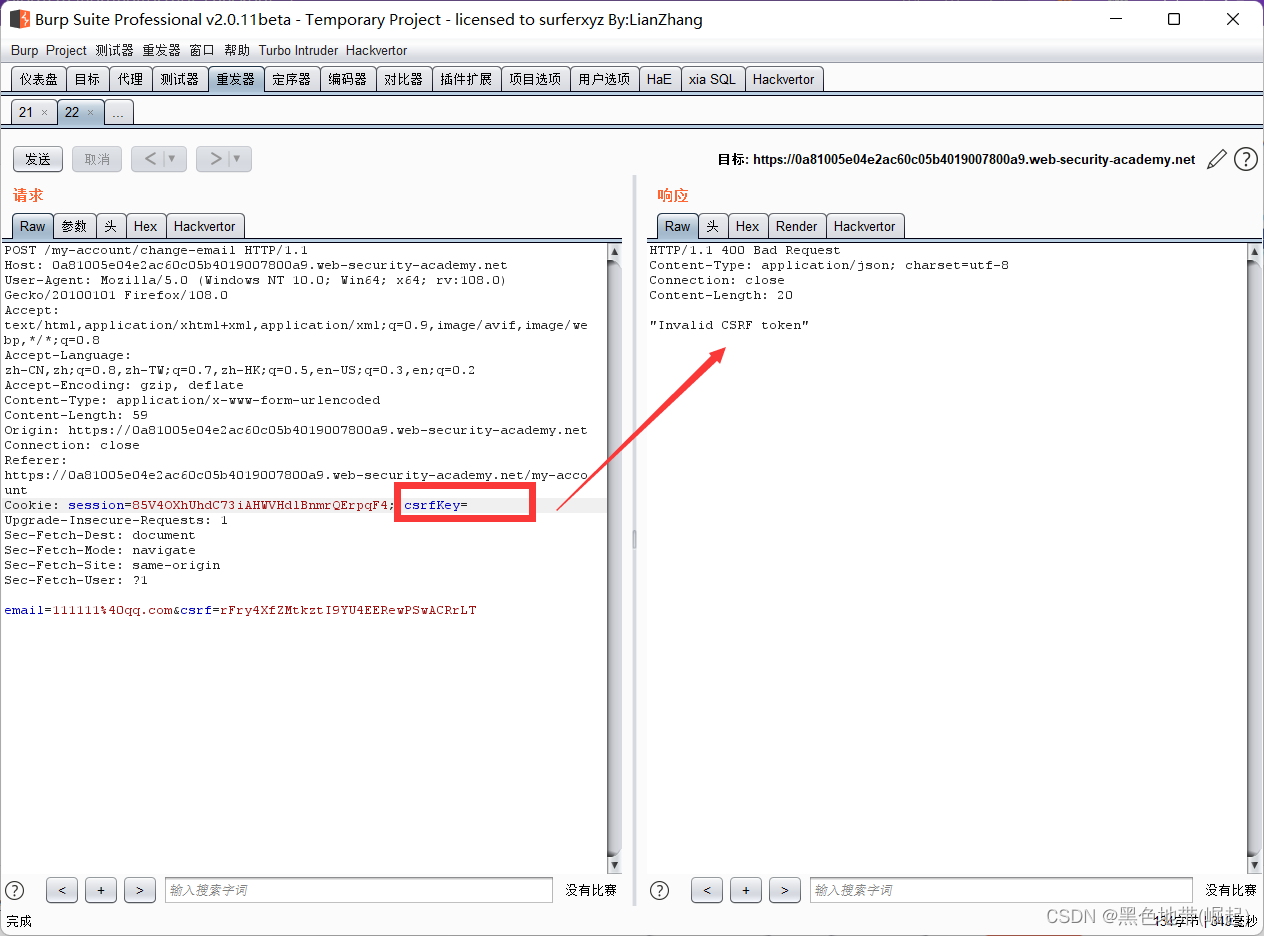Screen dimensions: 1264x936
Task: Select repeater tab 21
Action: click(25, 113)
